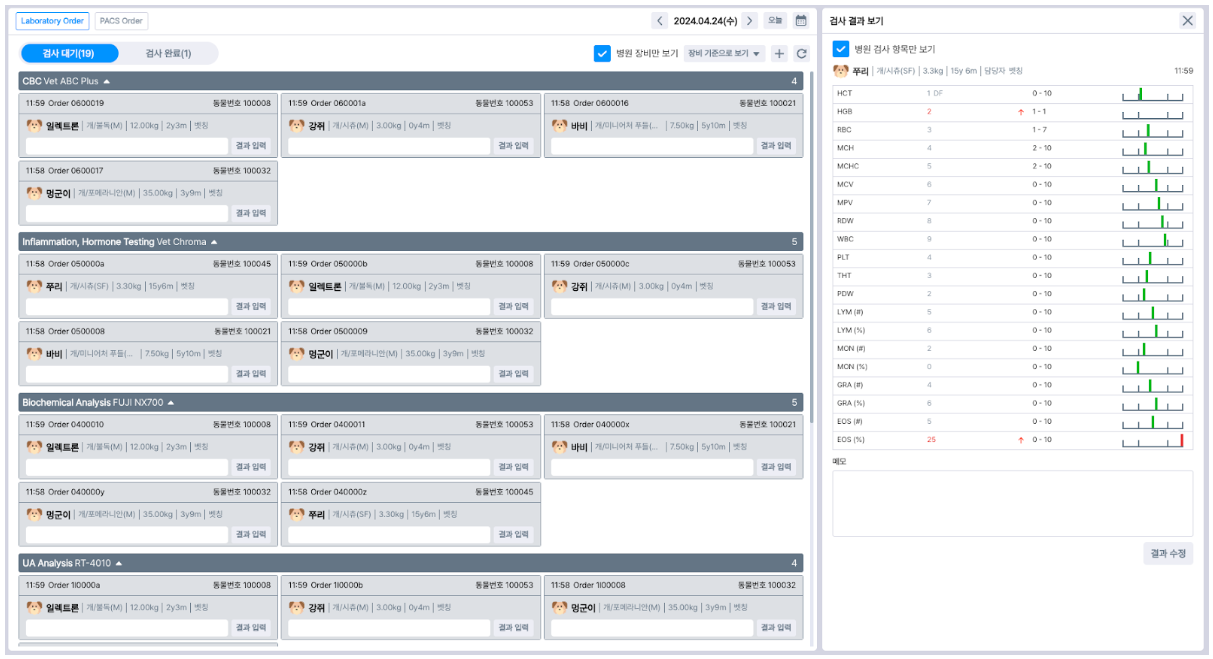Click the 오늘 today button
This screenshot has height=659, width=1213.
point(775,21)
